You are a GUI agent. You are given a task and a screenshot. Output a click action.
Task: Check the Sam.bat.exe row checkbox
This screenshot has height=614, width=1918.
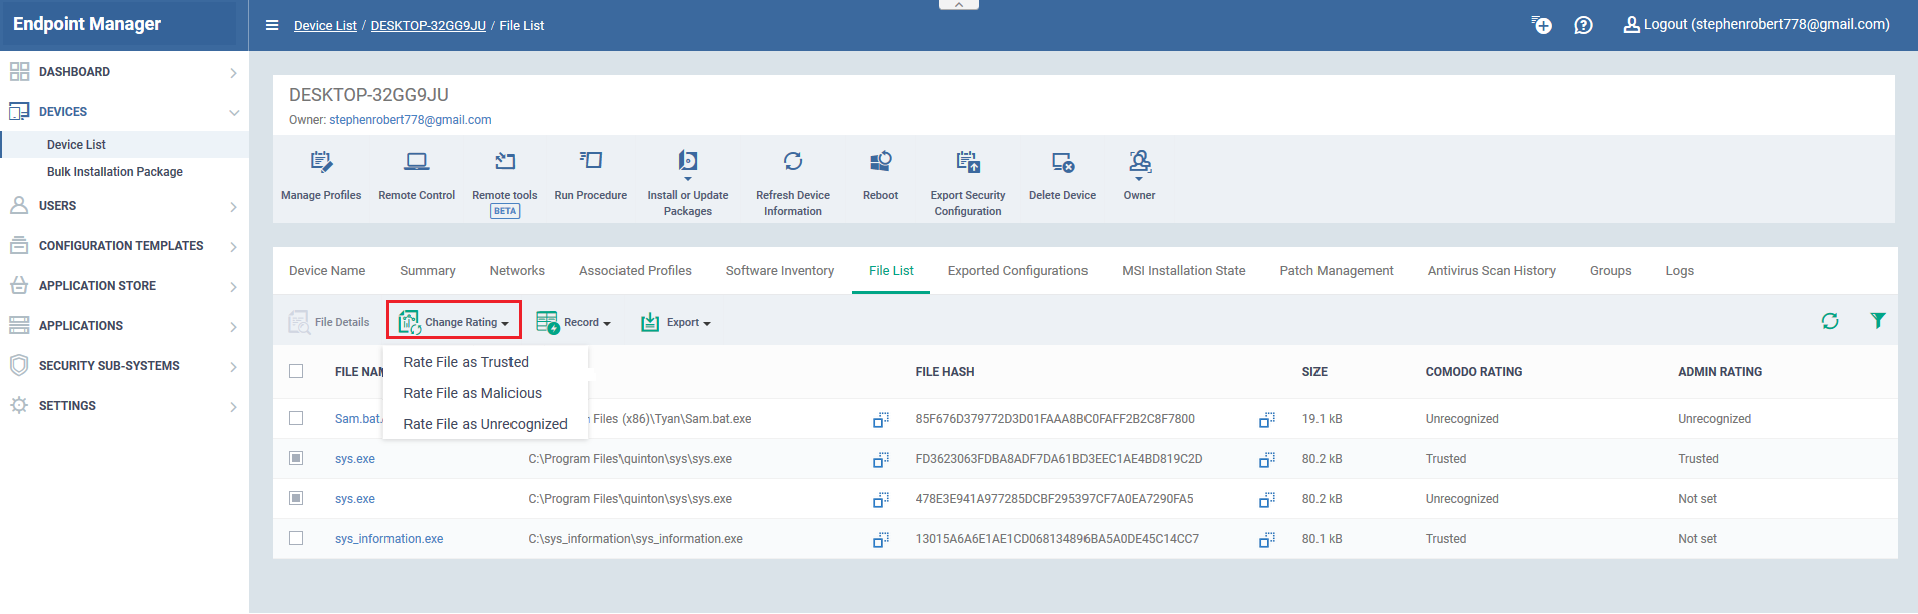coord(296,418)
